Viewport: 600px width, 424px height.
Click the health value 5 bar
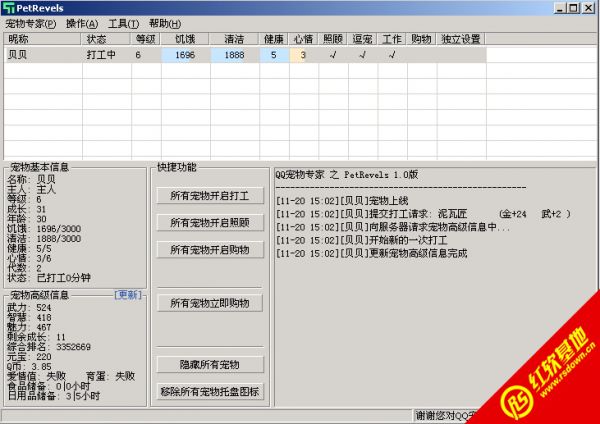coord(274,55)
